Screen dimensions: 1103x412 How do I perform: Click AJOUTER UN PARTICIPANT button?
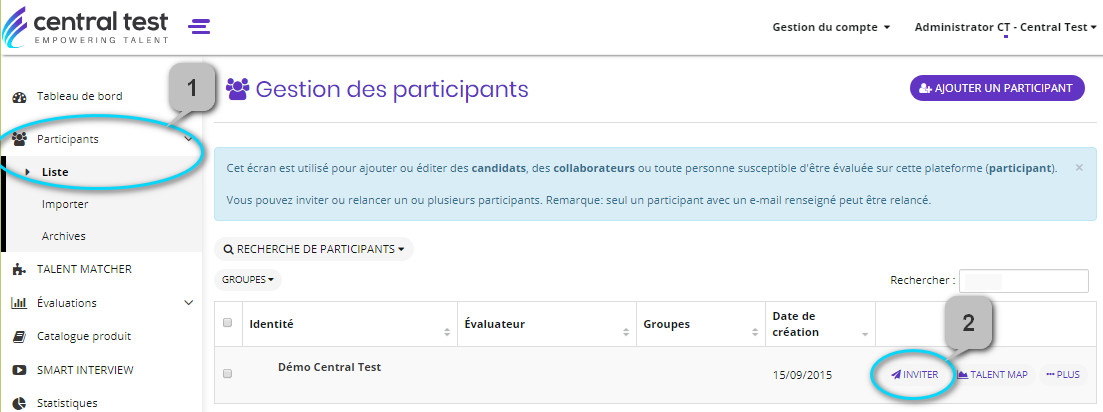click(x=997, y=88)
